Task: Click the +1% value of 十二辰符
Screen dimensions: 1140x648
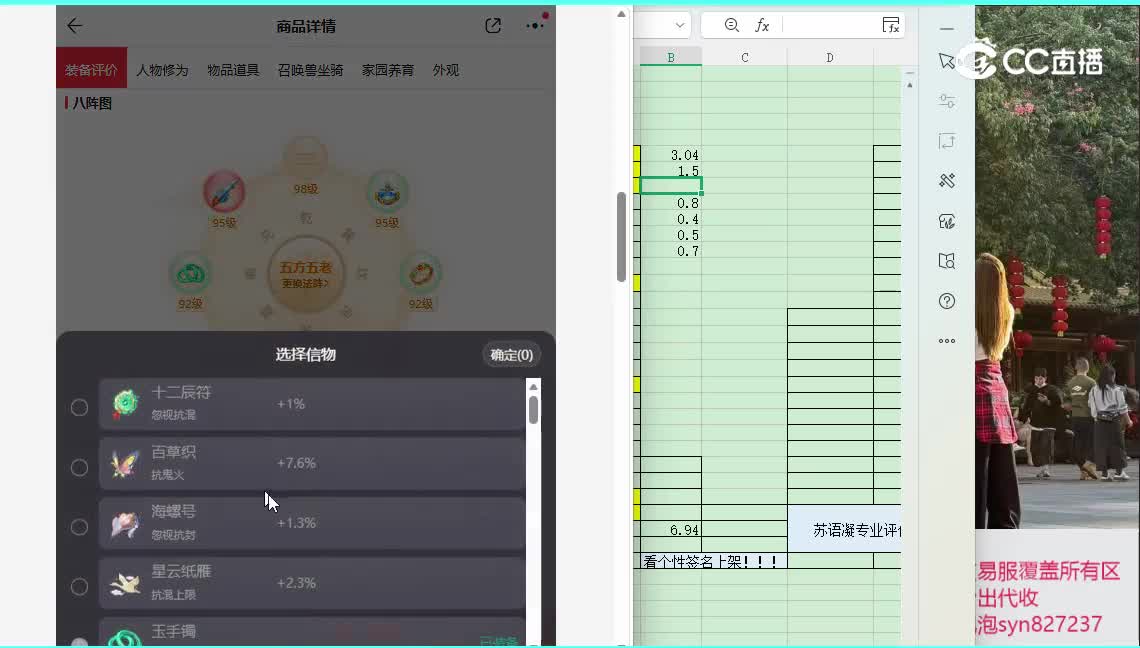Action: (291, 404)
